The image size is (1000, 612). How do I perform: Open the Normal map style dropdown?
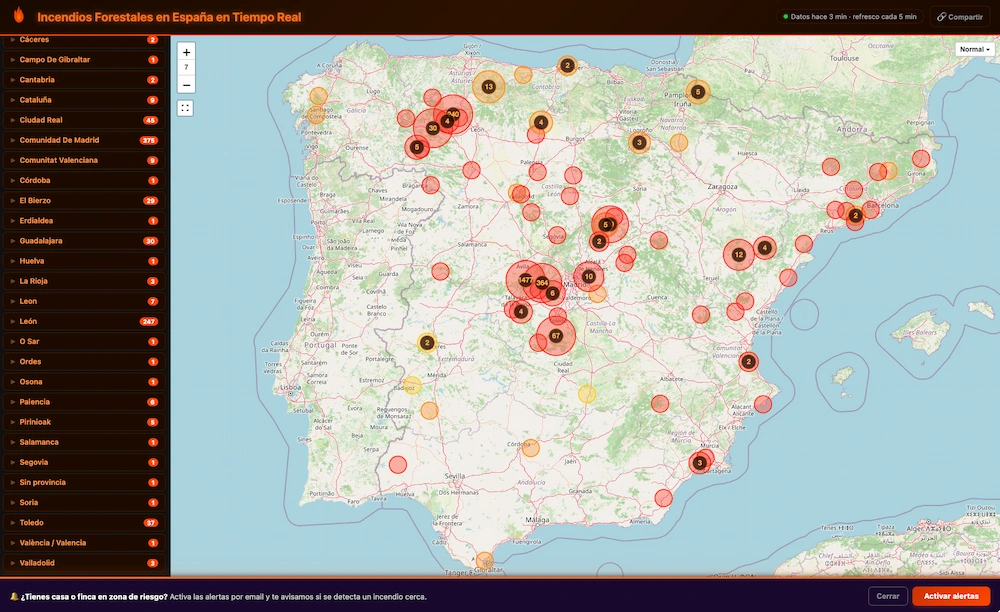pyautogui.click(x=974, y=49)
